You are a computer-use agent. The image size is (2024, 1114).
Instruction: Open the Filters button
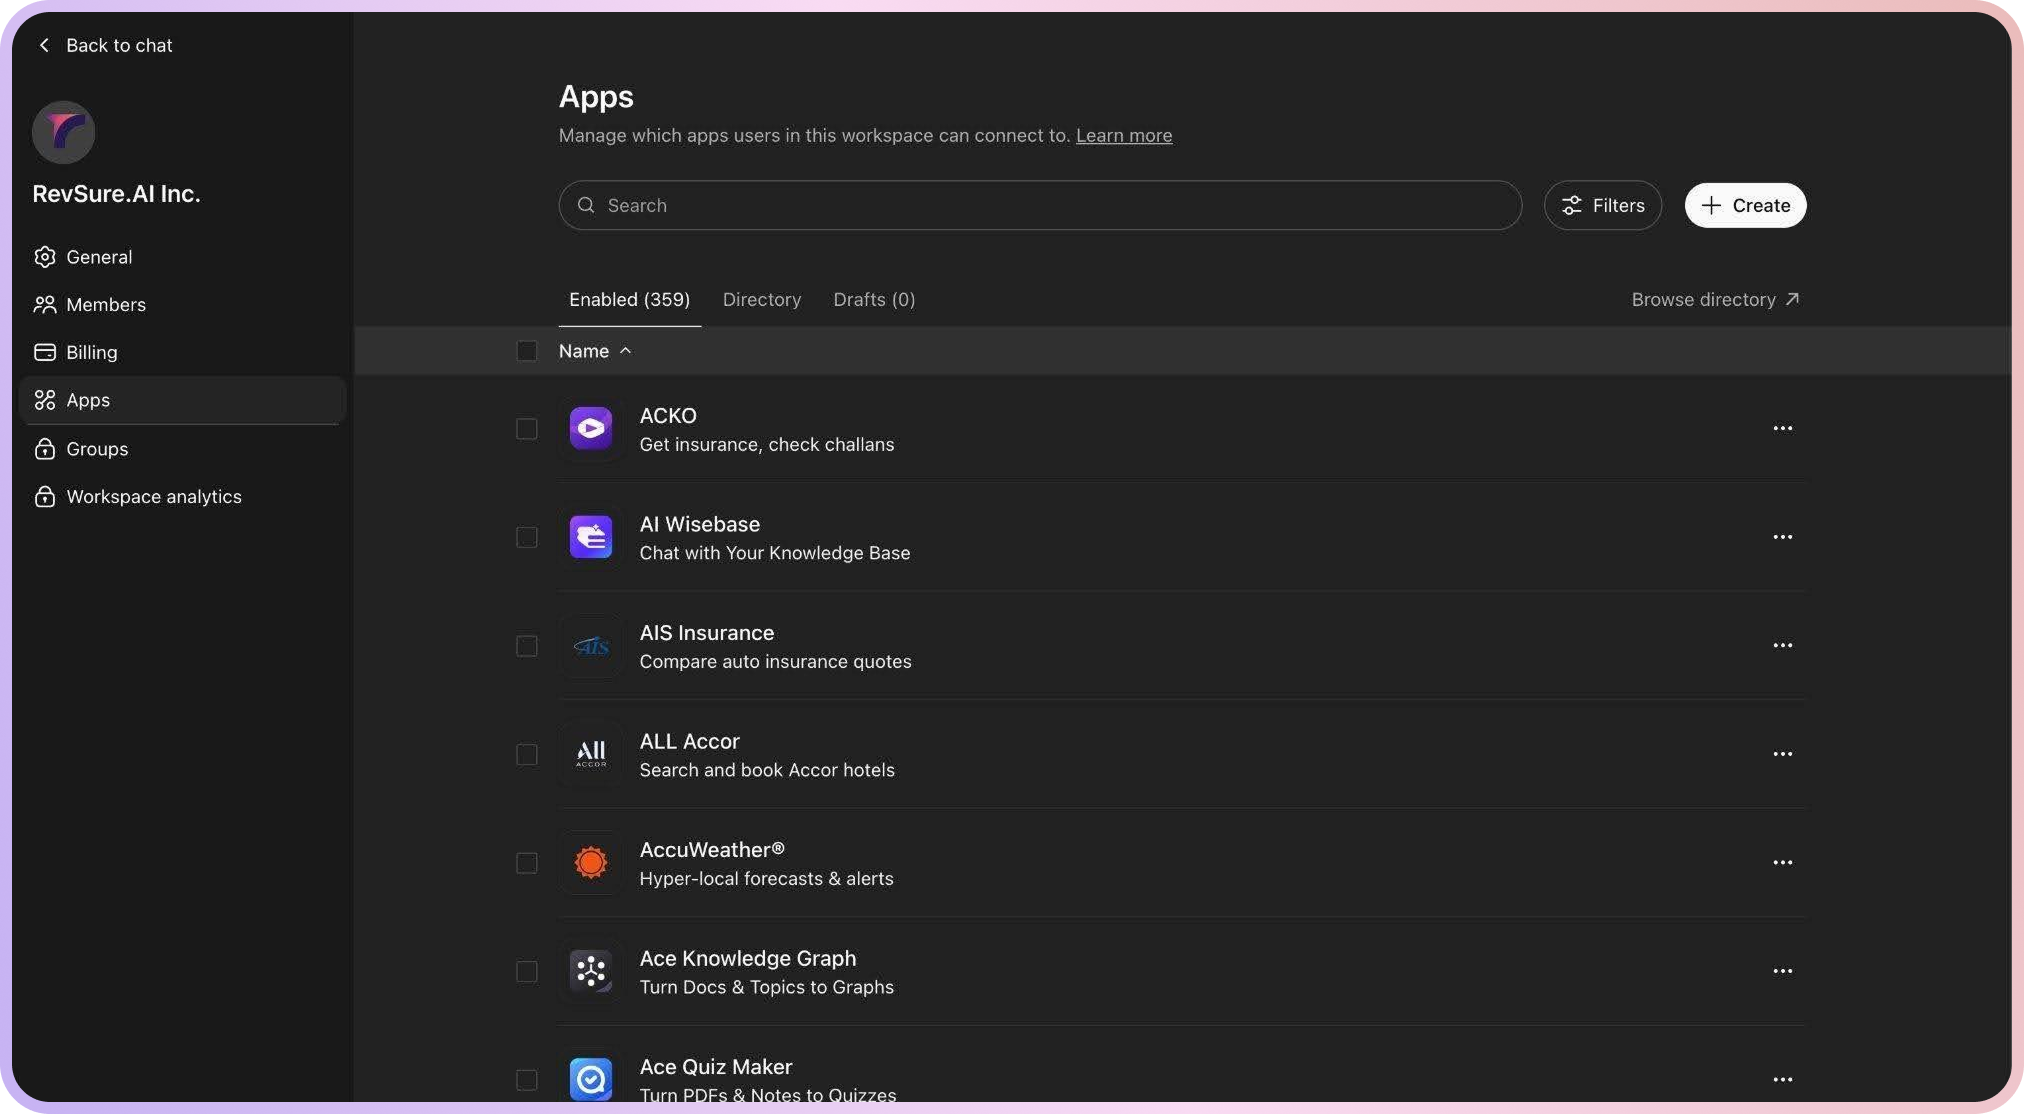coord(1602,205)
